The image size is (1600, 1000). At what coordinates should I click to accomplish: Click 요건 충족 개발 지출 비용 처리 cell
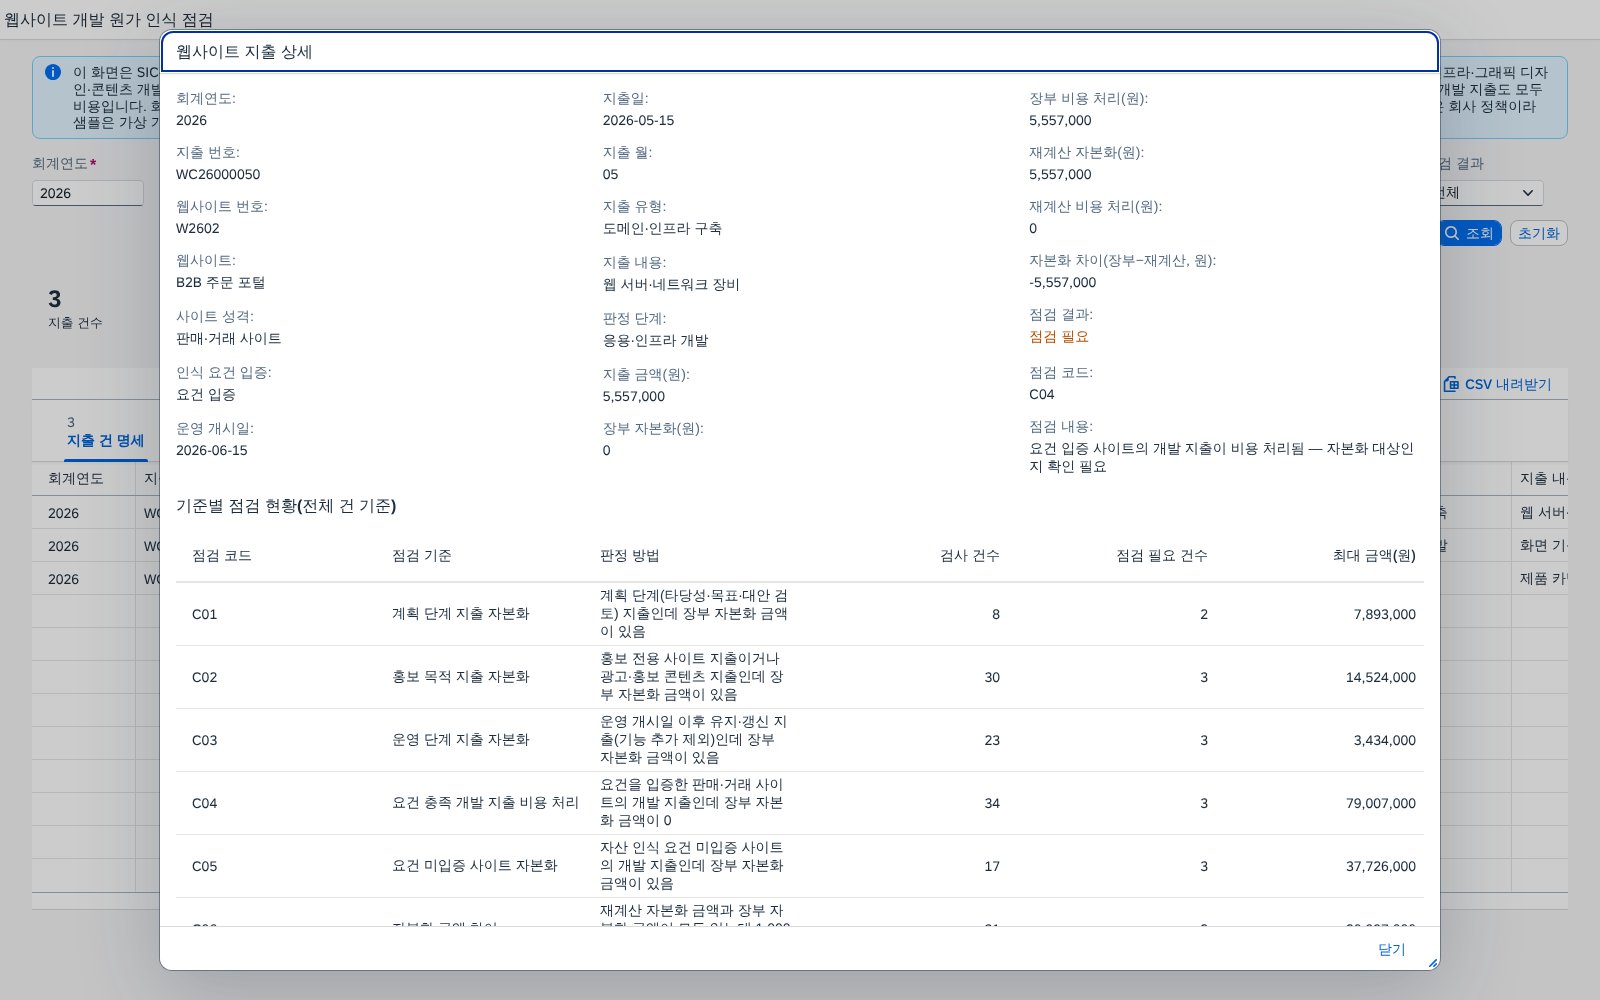(485, 802)
